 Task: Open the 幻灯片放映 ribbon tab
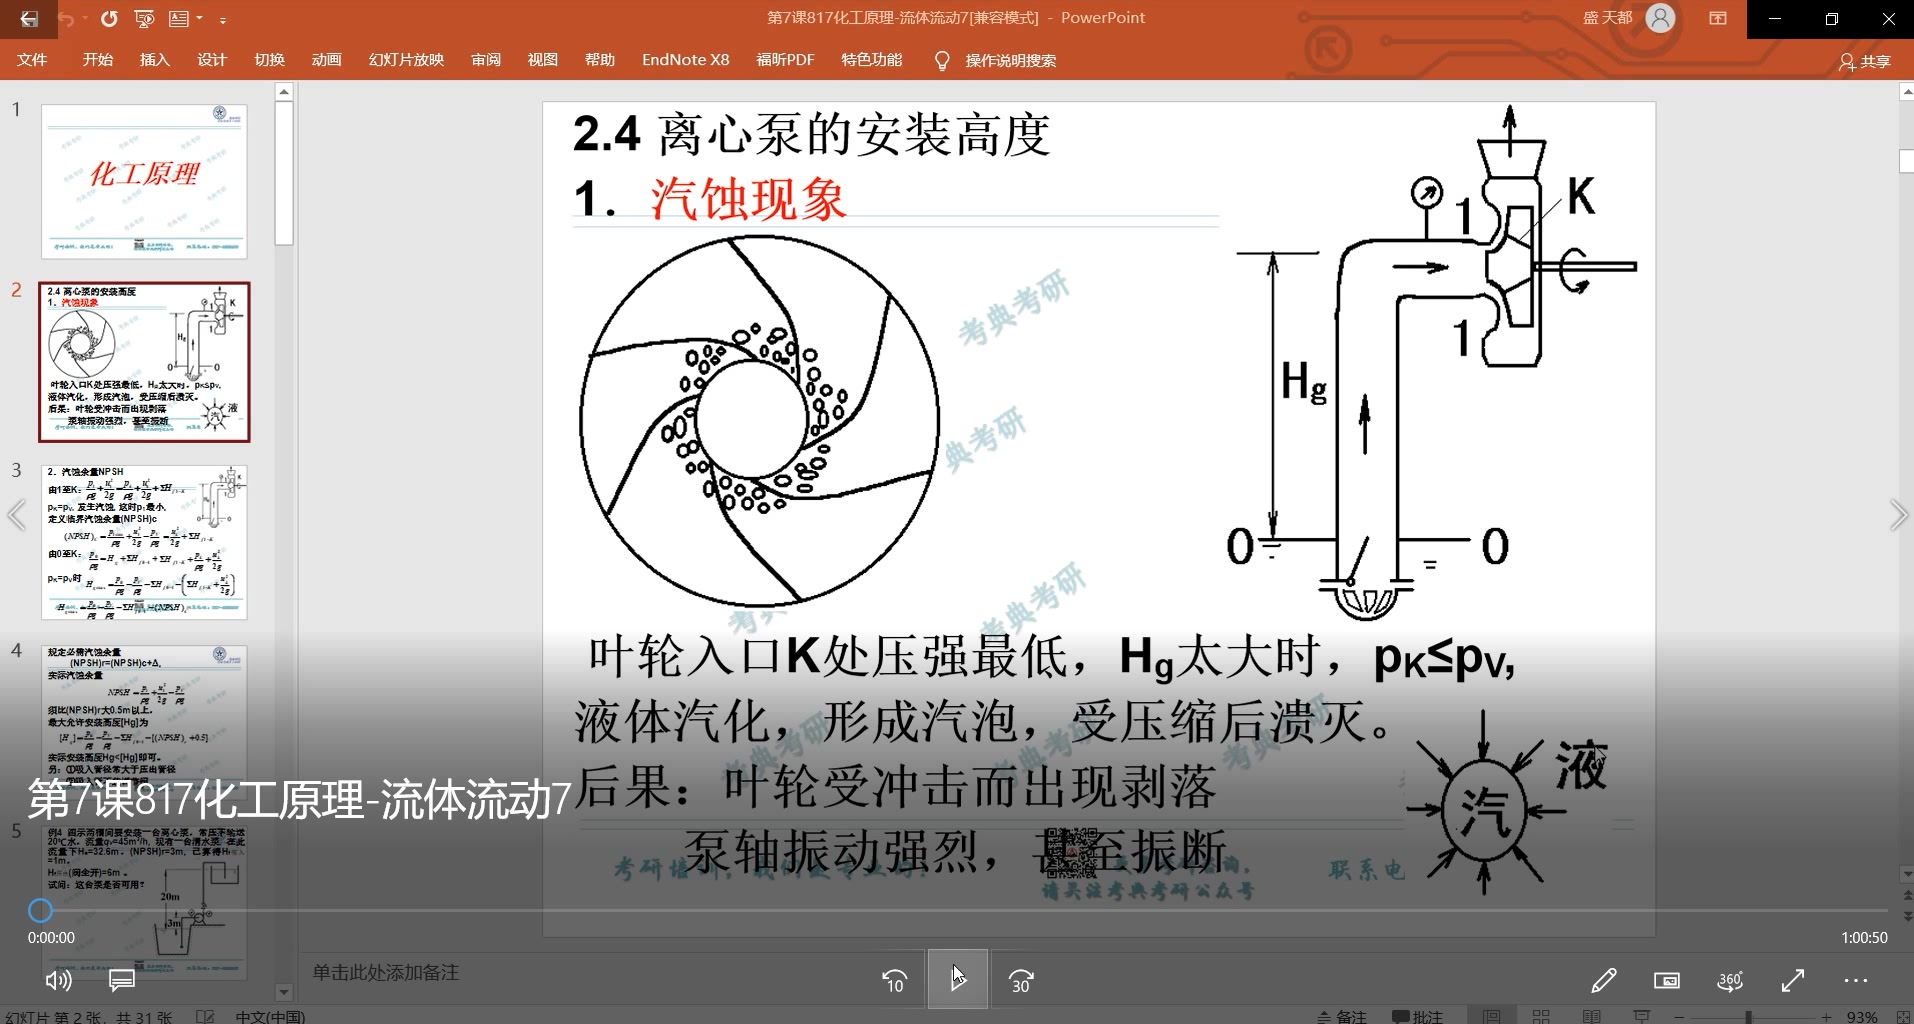(406, 60)
